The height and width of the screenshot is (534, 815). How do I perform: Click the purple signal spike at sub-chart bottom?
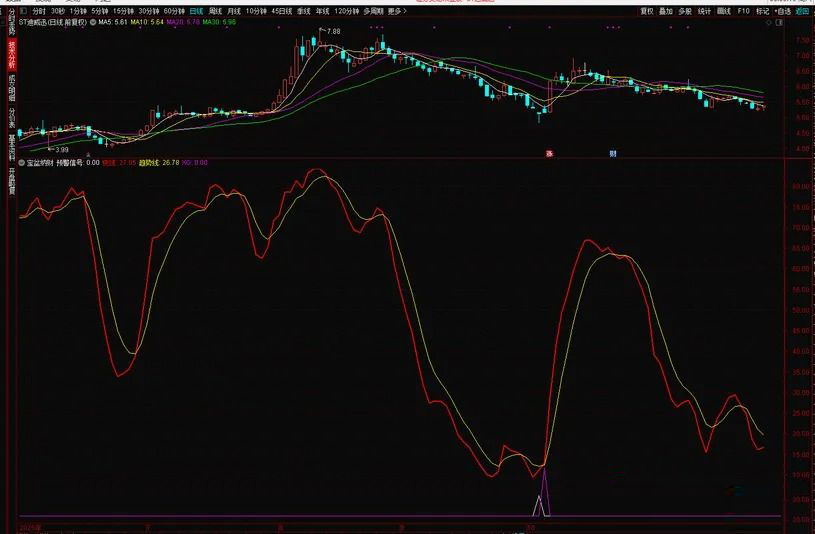(545, 491)
